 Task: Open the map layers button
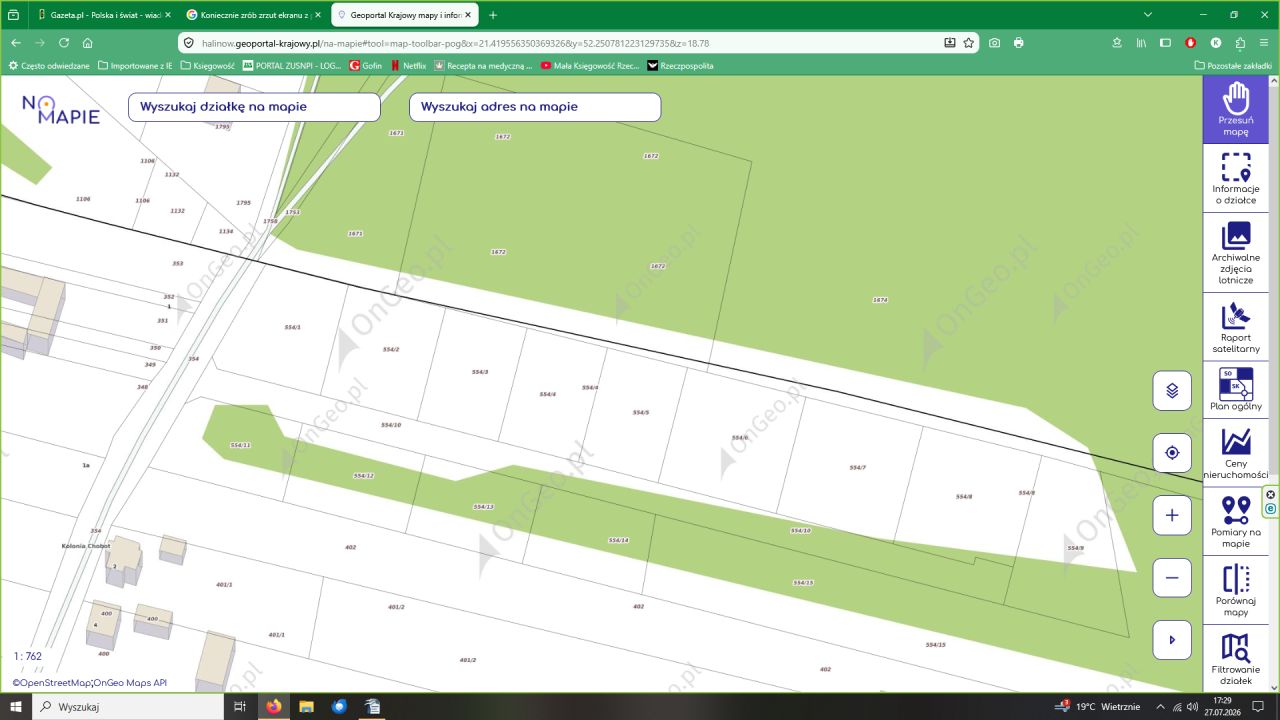(x=1172, y=390)
